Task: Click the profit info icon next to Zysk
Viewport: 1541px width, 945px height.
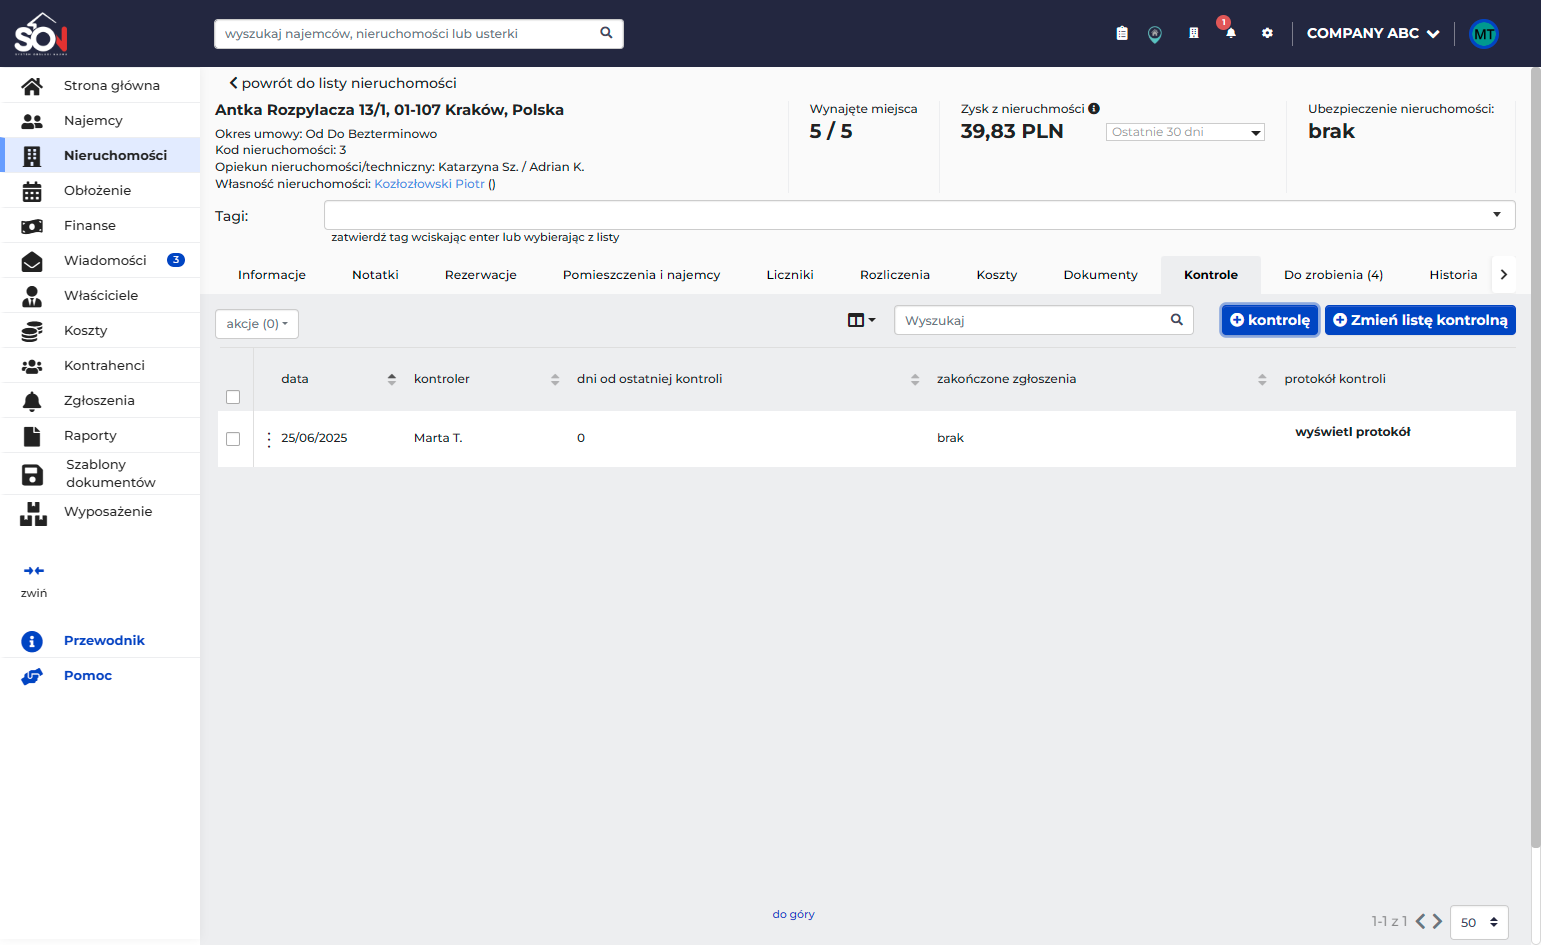Action: tap(1094, 108)
